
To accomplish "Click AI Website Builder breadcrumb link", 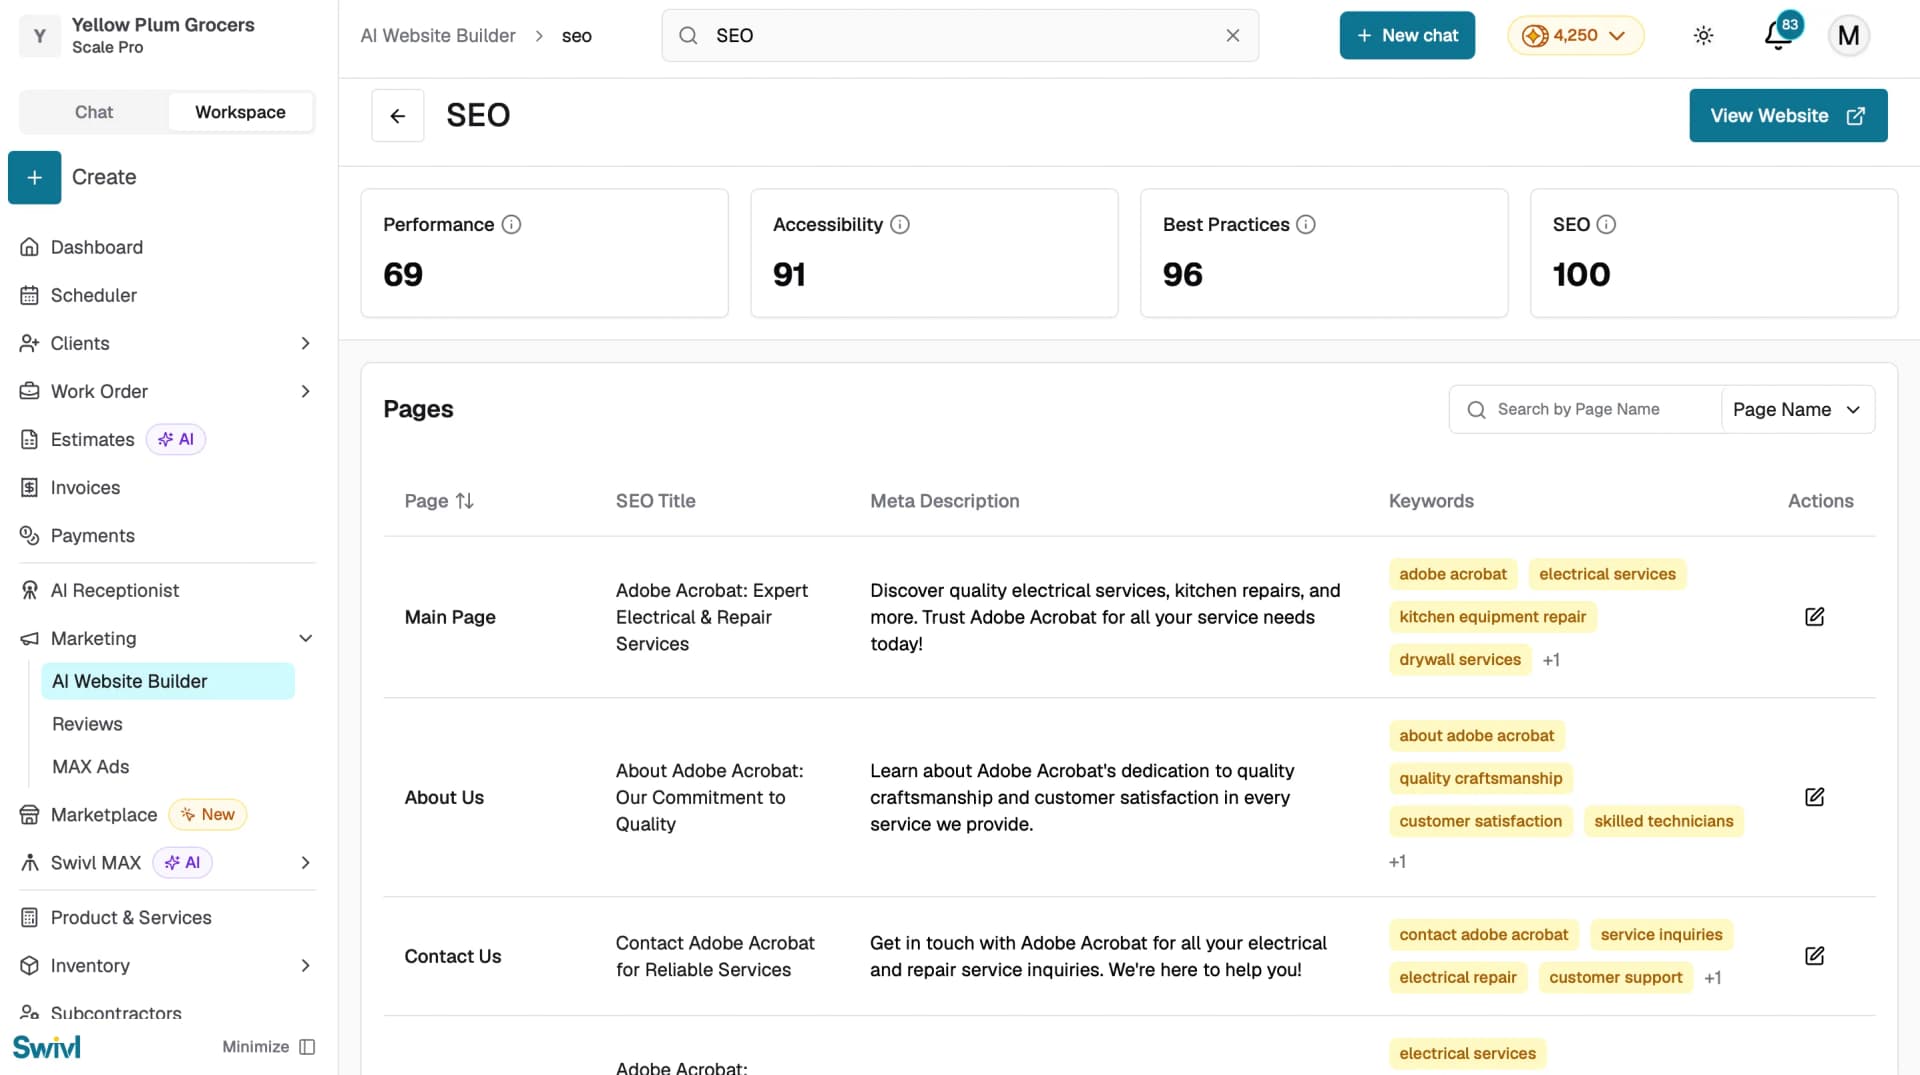I will click(438, 36).
